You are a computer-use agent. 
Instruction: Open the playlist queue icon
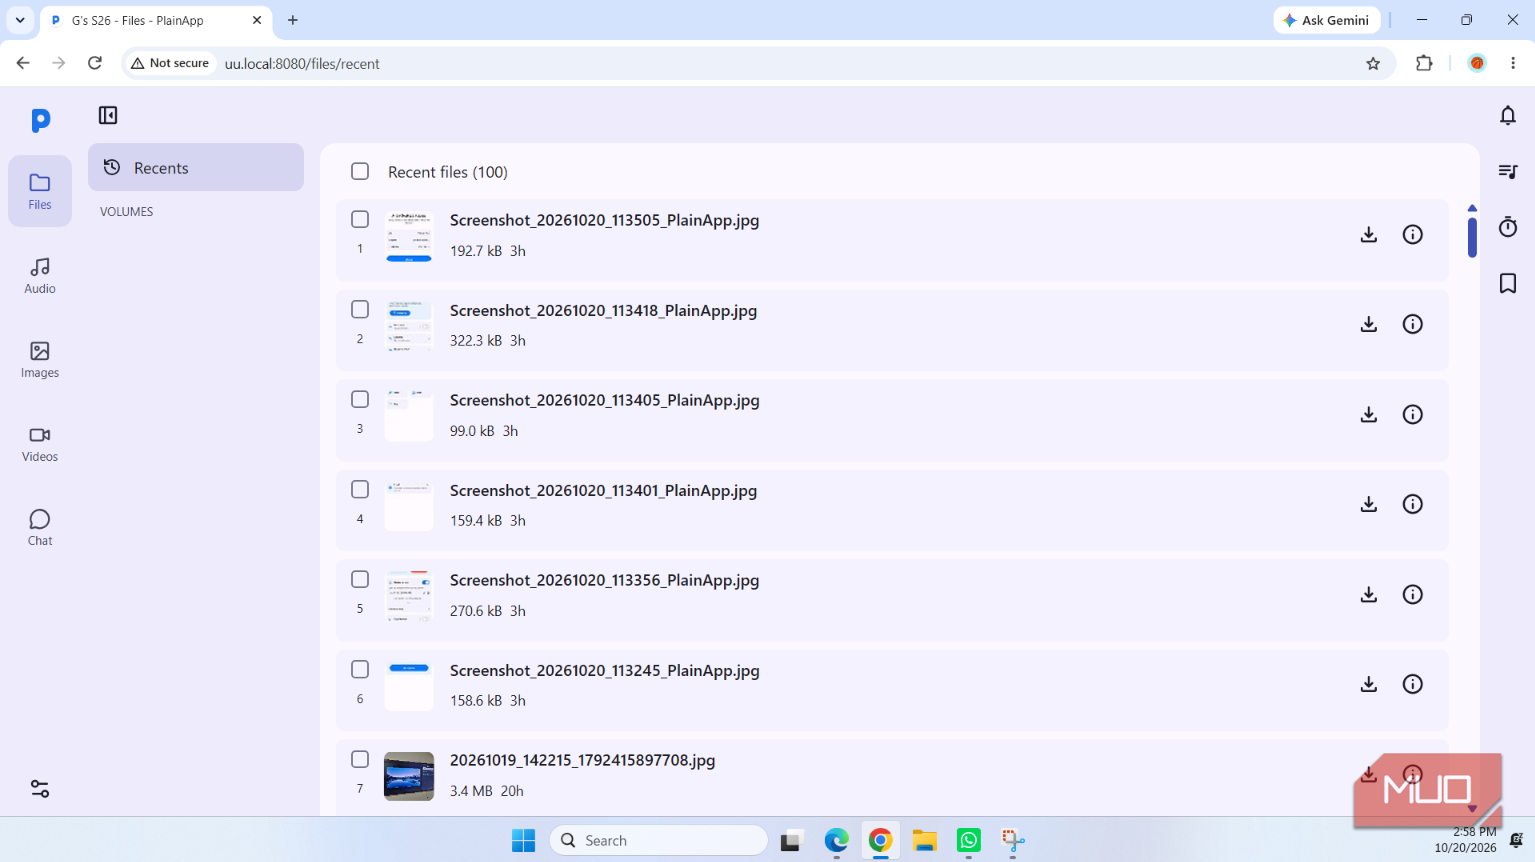click(x=1508, y=171)
